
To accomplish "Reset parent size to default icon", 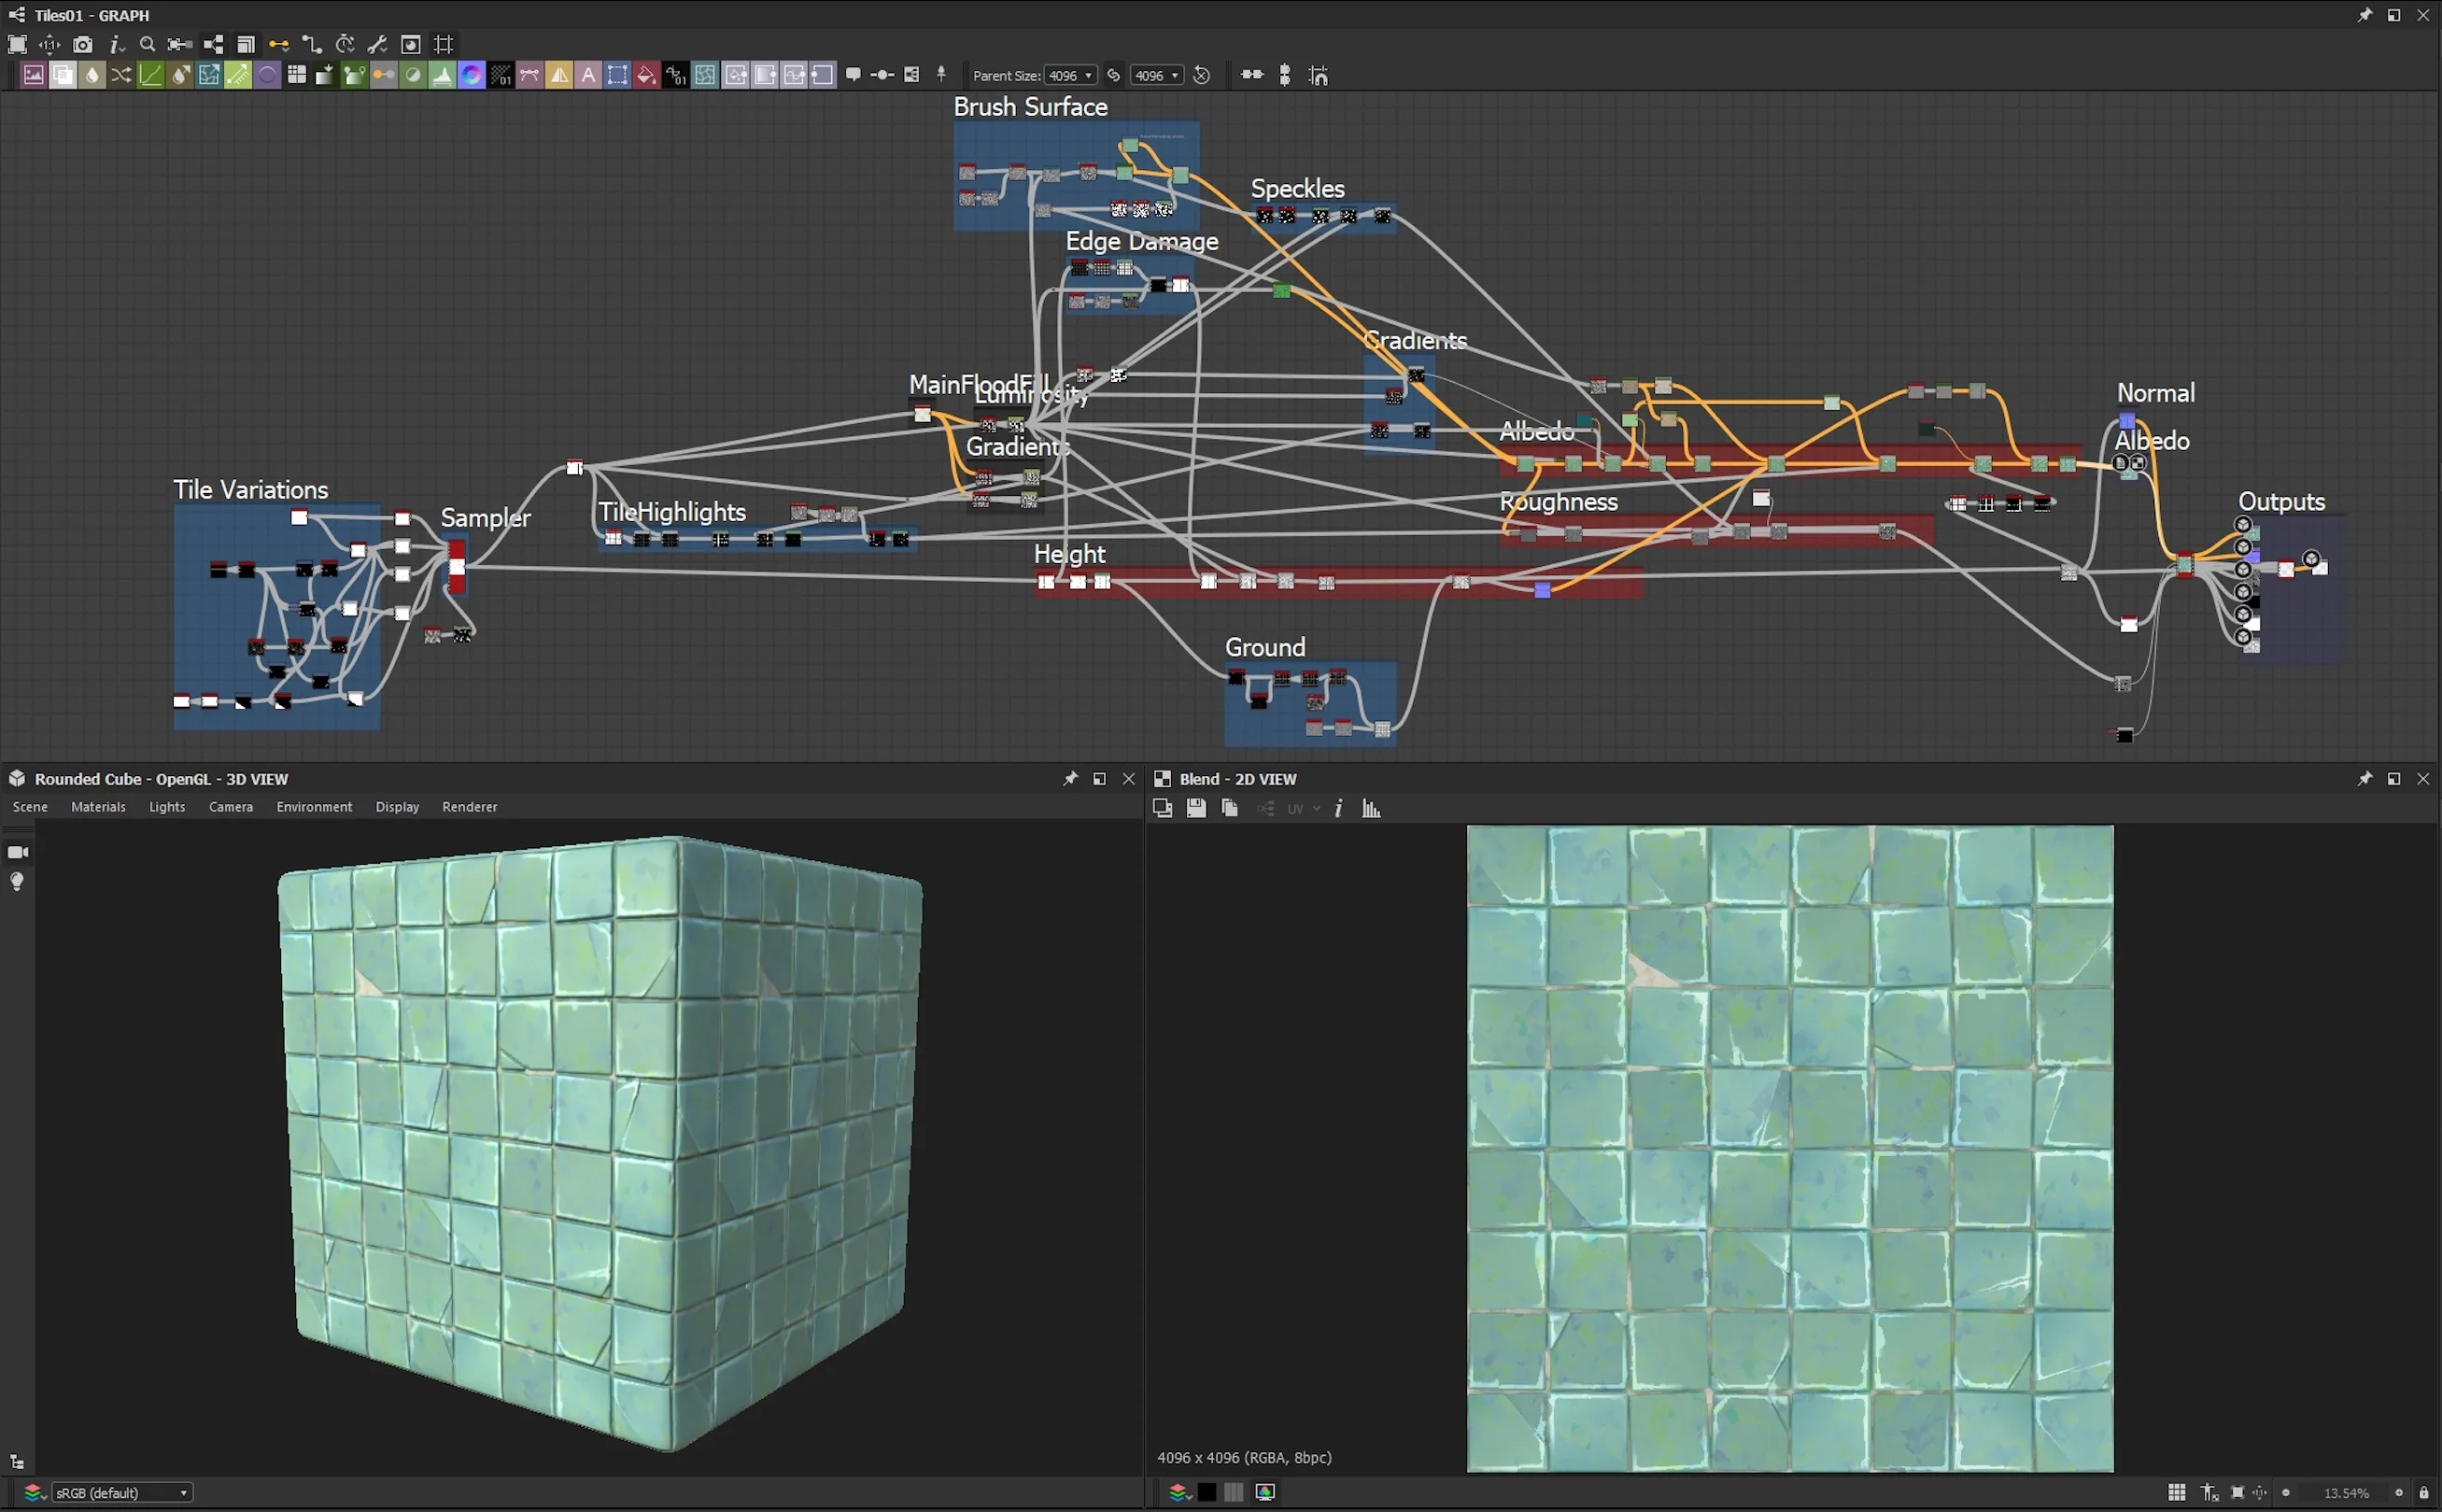I will click(x=1202, y=75).
